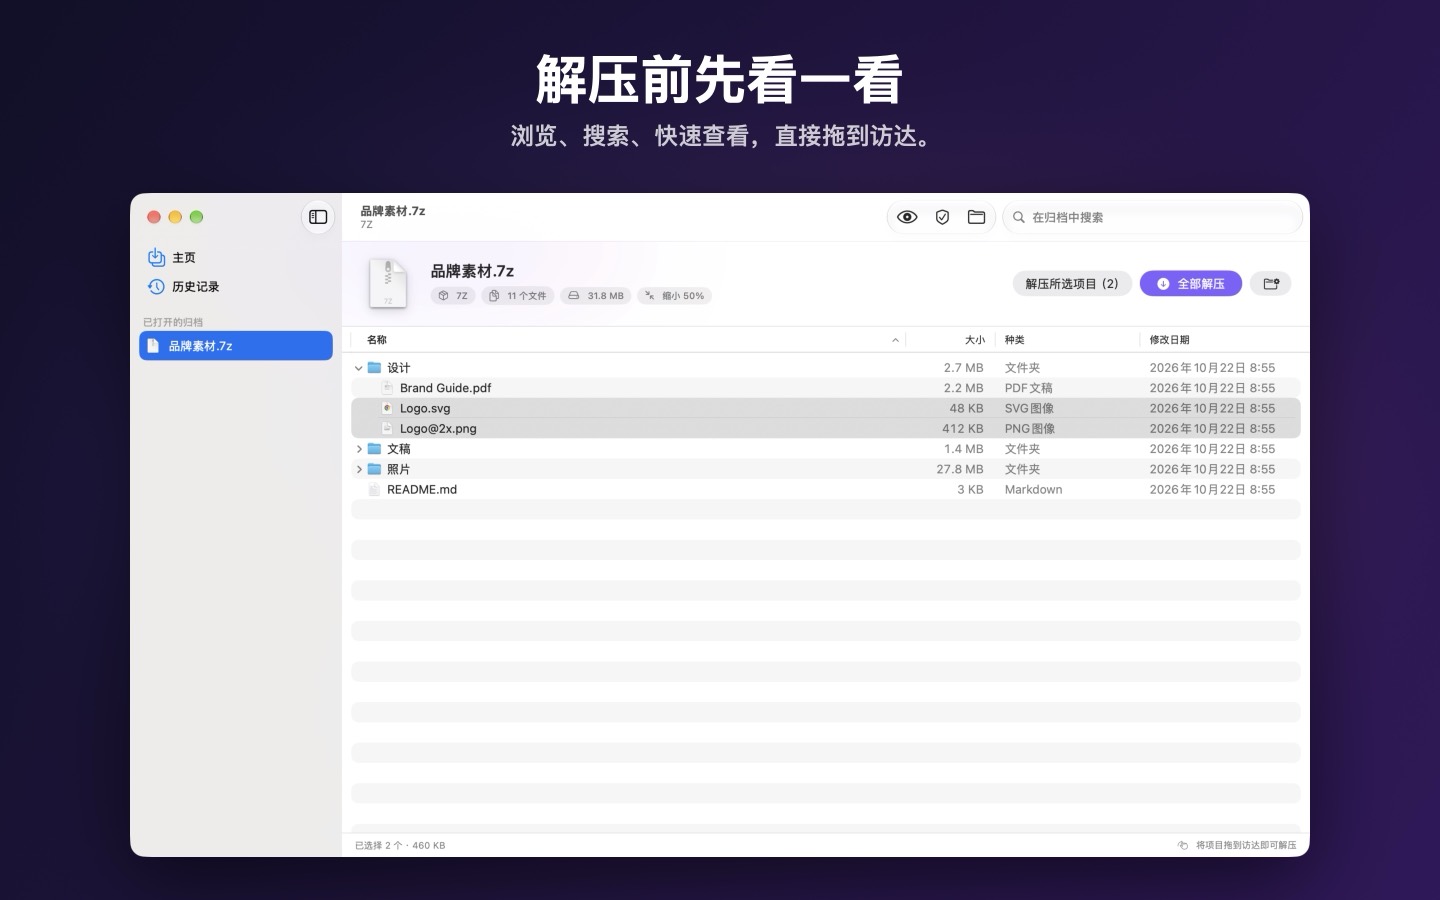Select the 设计 folder row

point(826,368)
